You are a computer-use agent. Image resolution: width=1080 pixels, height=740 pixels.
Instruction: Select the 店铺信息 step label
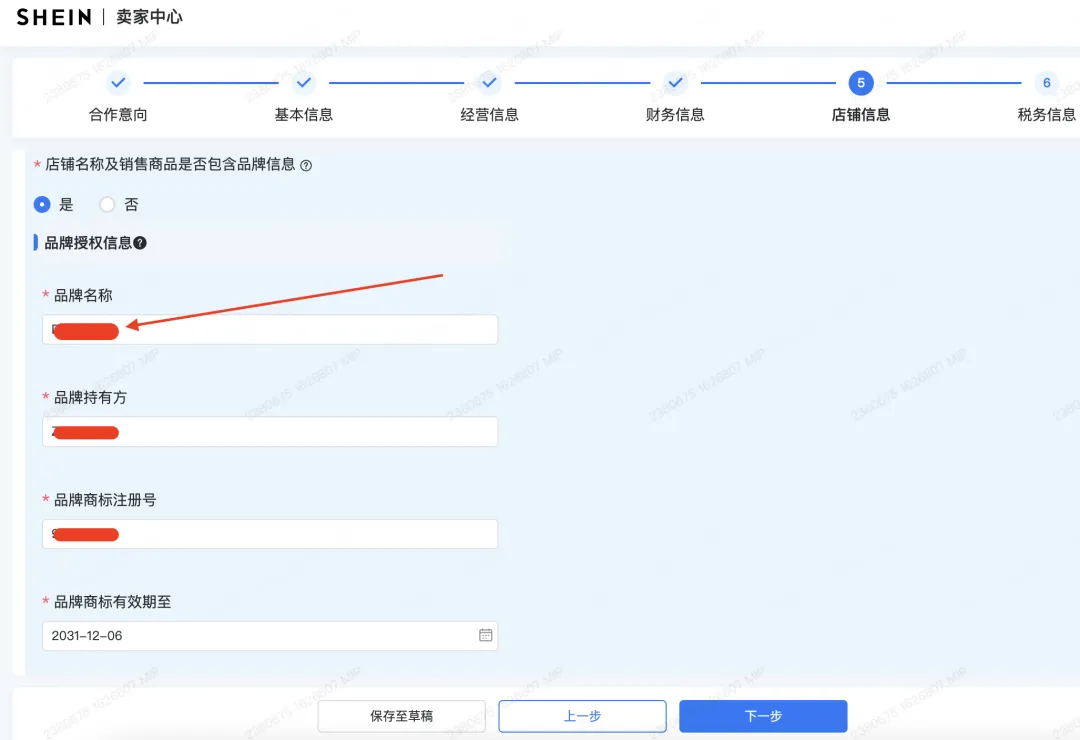point(861,114)
